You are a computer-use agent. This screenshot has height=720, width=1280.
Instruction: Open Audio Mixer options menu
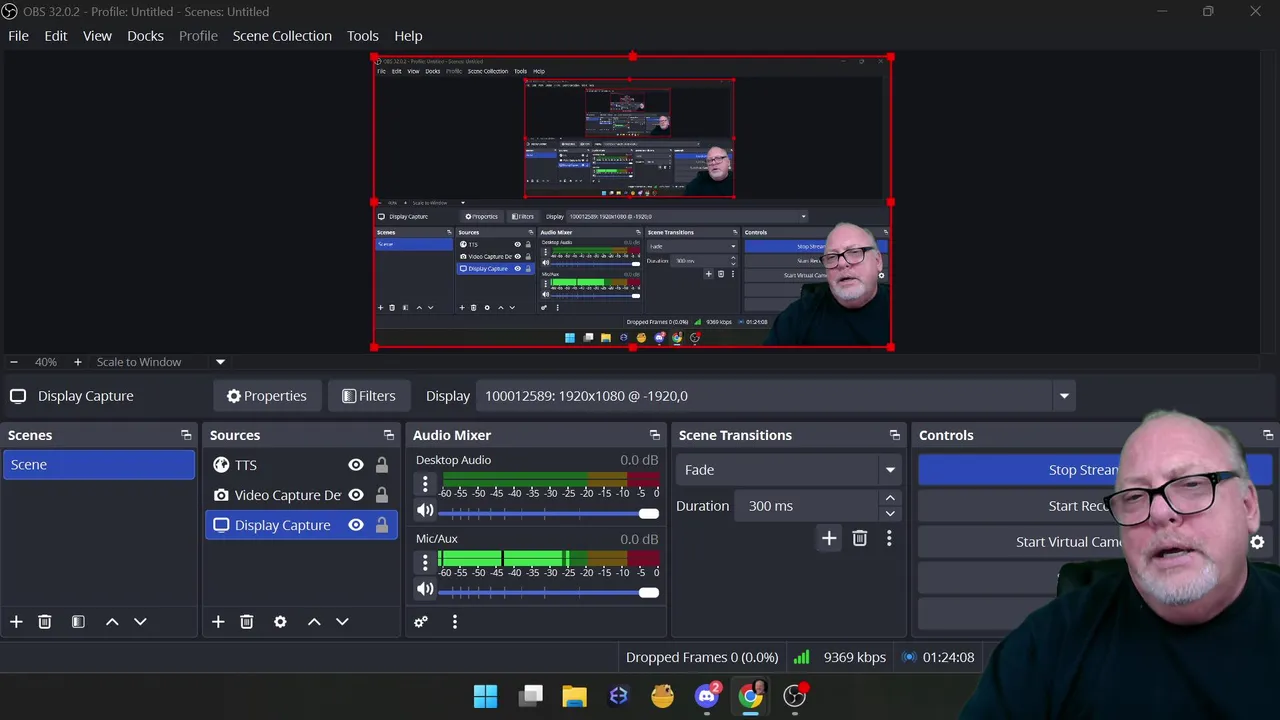click(454, 622)
